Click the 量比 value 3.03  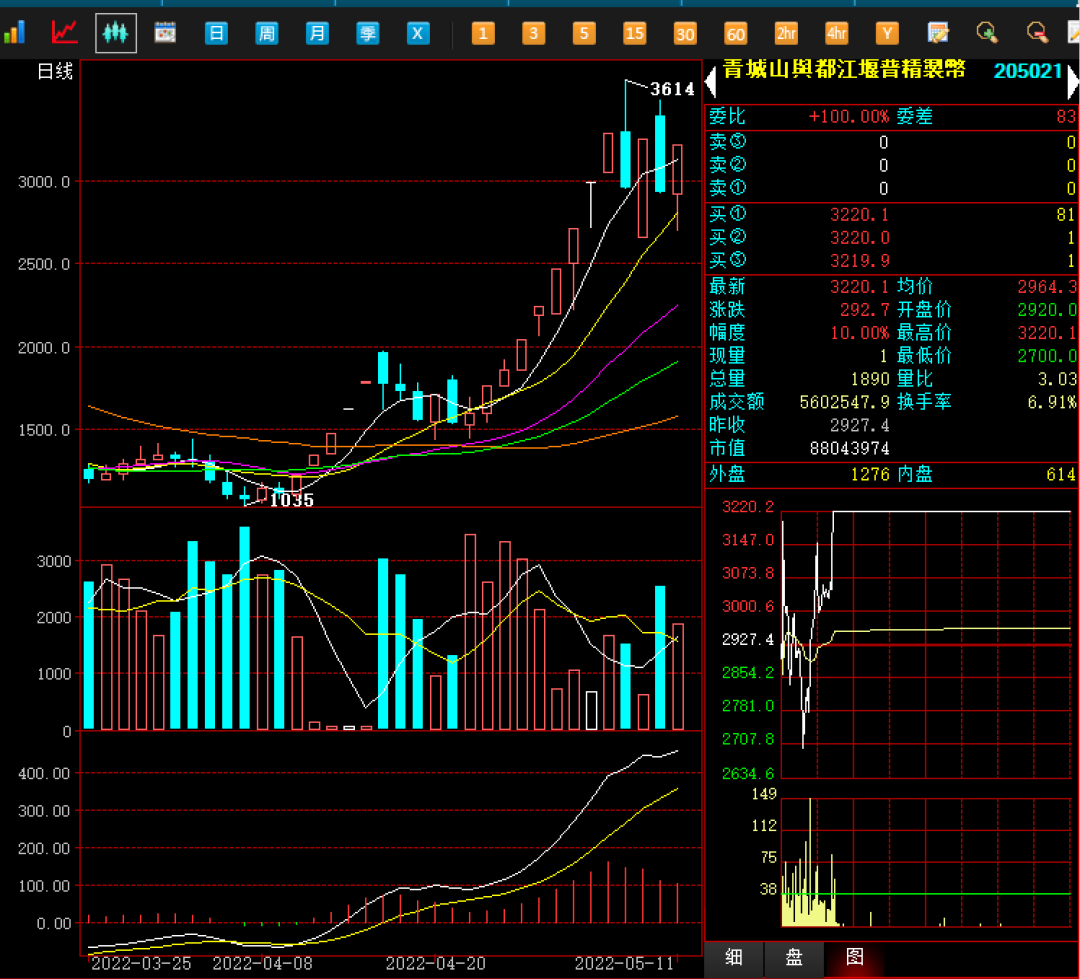click(1057, 380)
